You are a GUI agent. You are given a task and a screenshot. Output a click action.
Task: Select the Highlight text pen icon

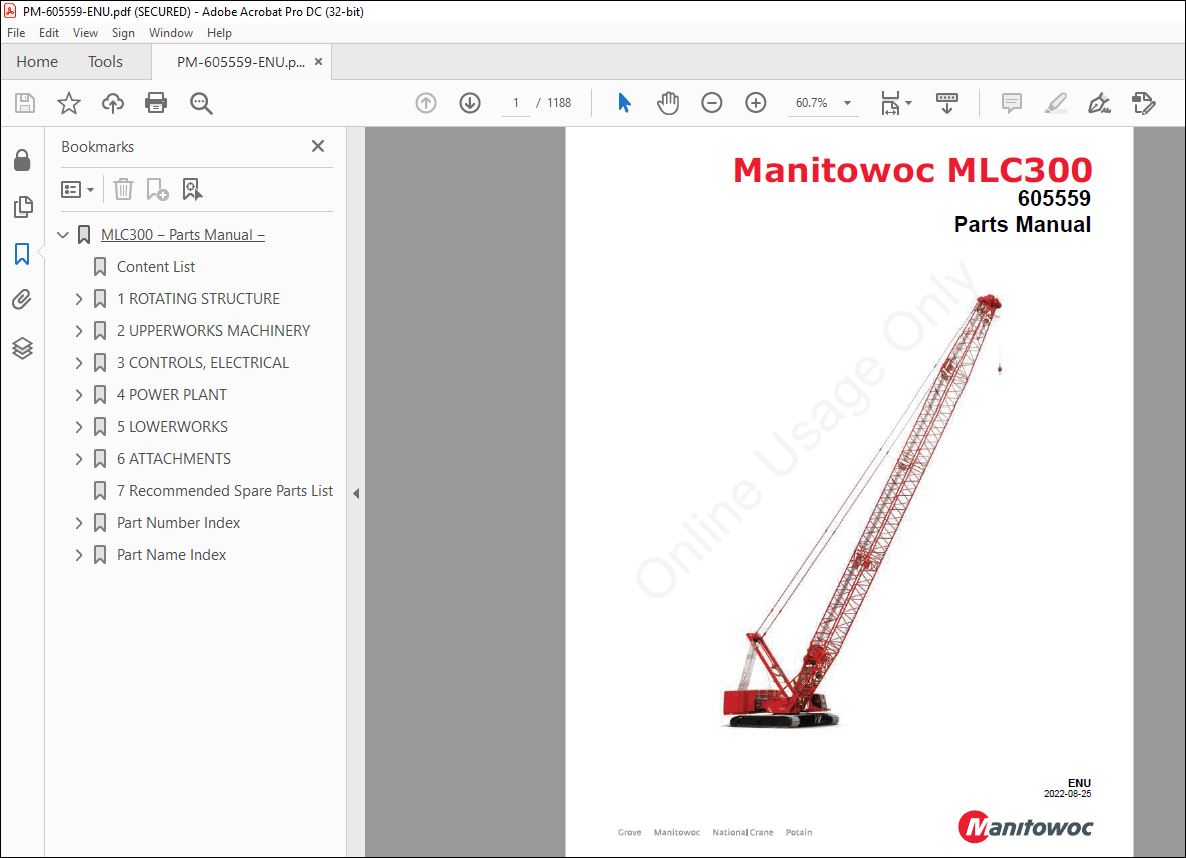click(1055, 103)
